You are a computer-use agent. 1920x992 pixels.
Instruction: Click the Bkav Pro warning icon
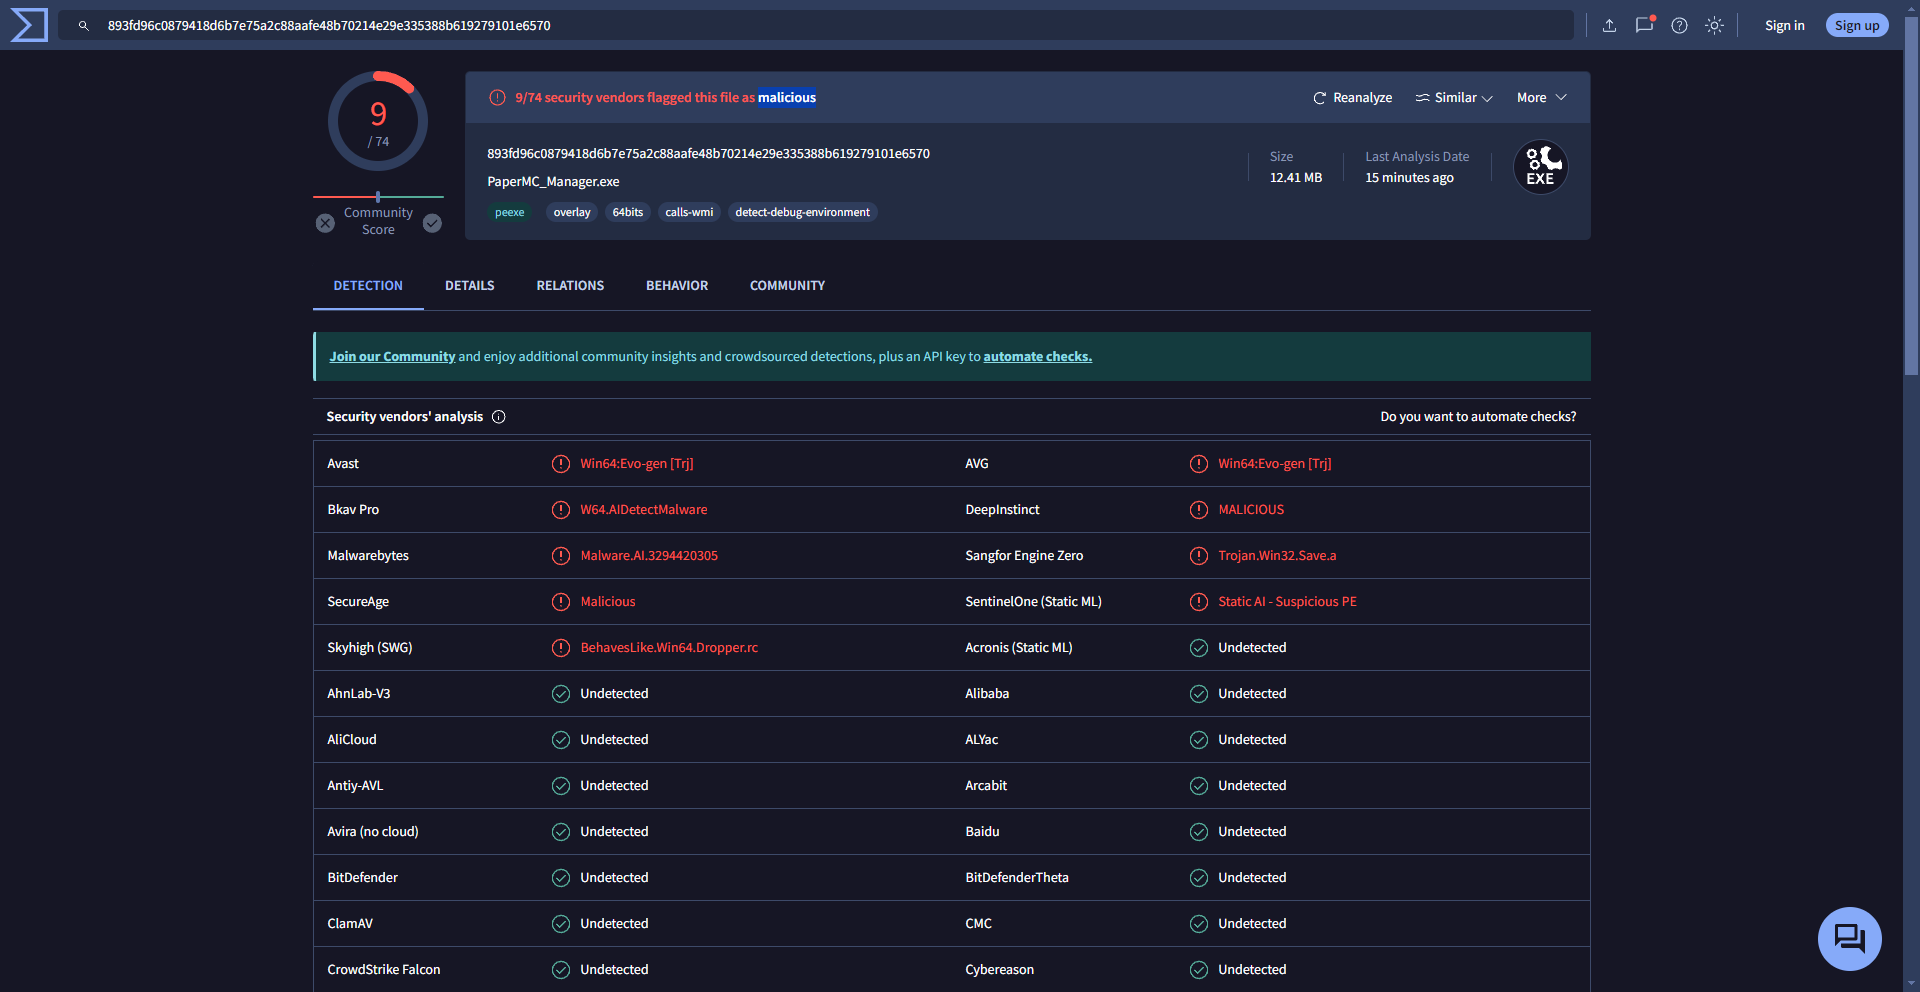(561, 510)
